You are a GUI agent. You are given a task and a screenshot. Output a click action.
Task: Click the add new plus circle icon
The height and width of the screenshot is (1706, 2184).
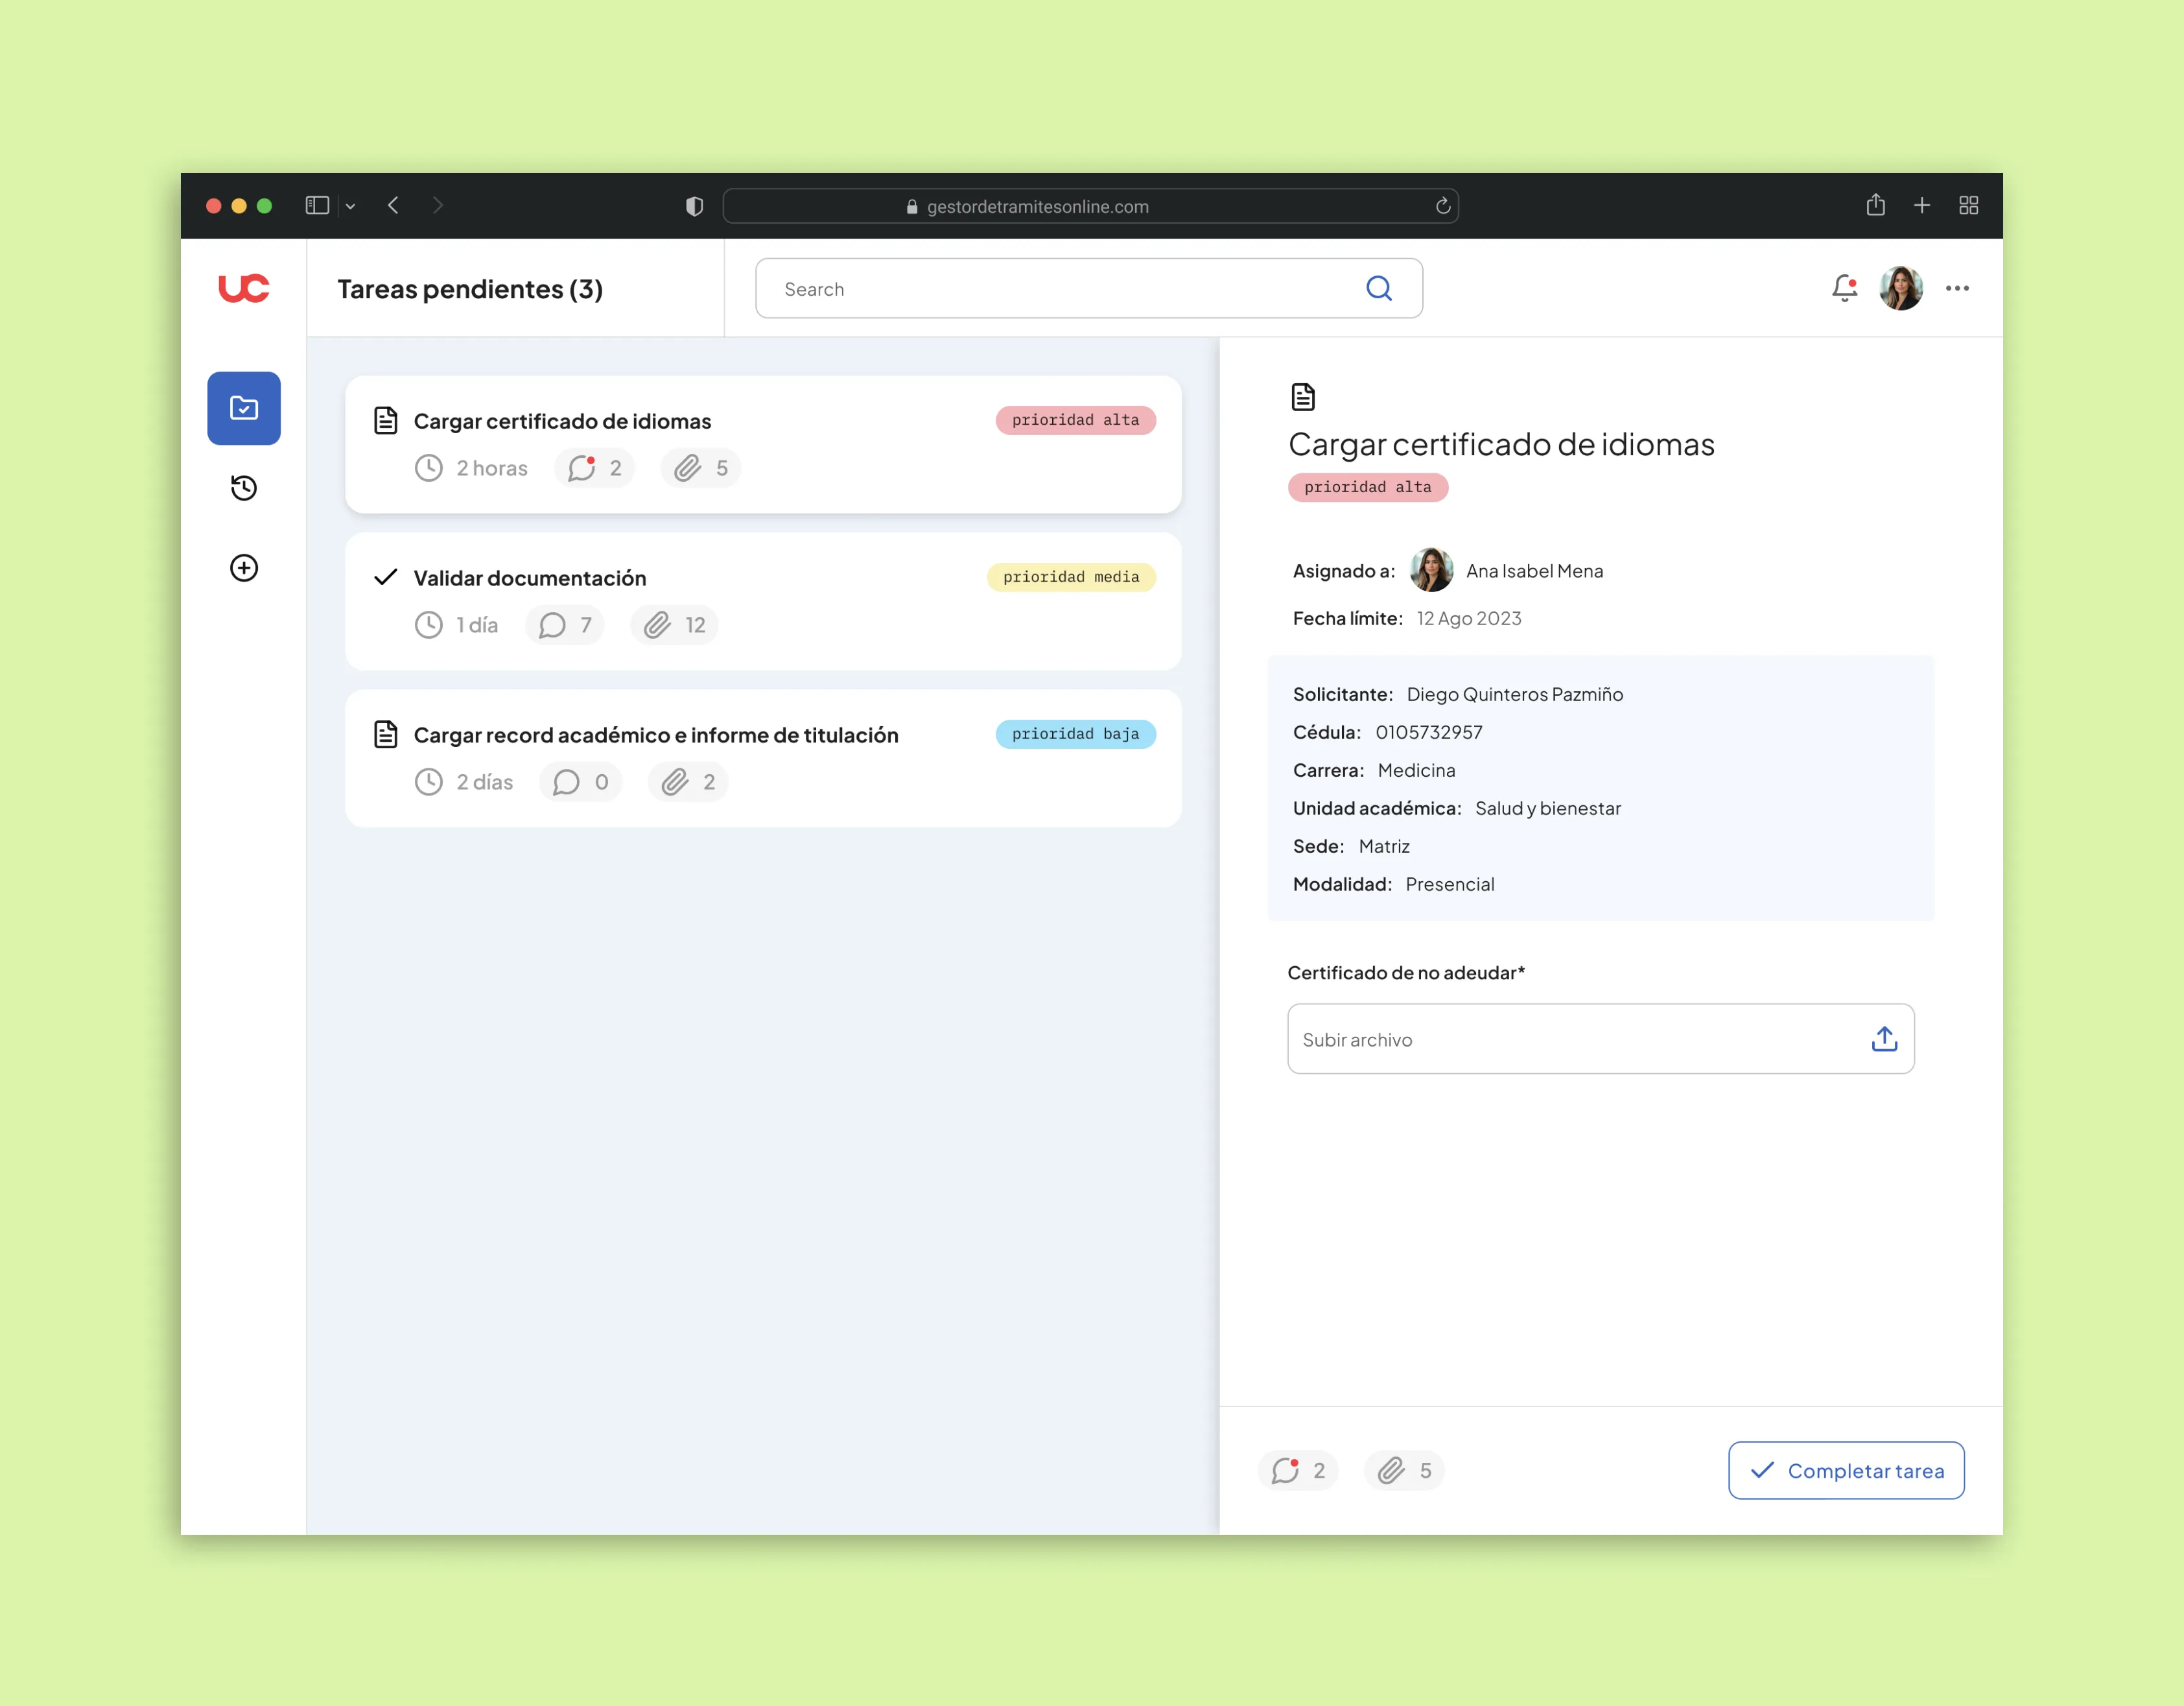pos(243,568)
